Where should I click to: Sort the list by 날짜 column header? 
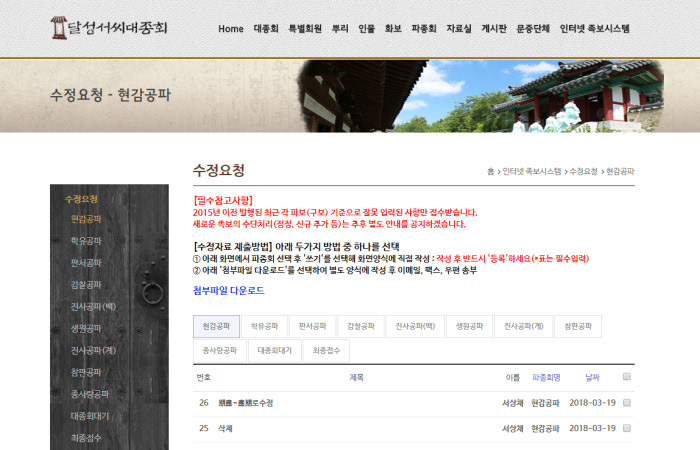(592, 377)
